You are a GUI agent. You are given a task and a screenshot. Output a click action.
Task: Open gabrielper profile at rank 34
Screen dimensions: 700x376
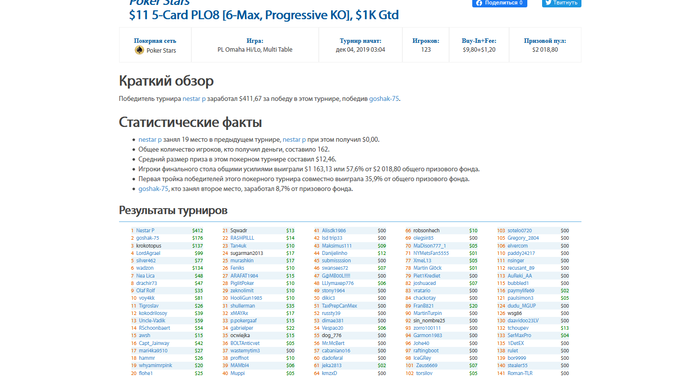(242, 328)
